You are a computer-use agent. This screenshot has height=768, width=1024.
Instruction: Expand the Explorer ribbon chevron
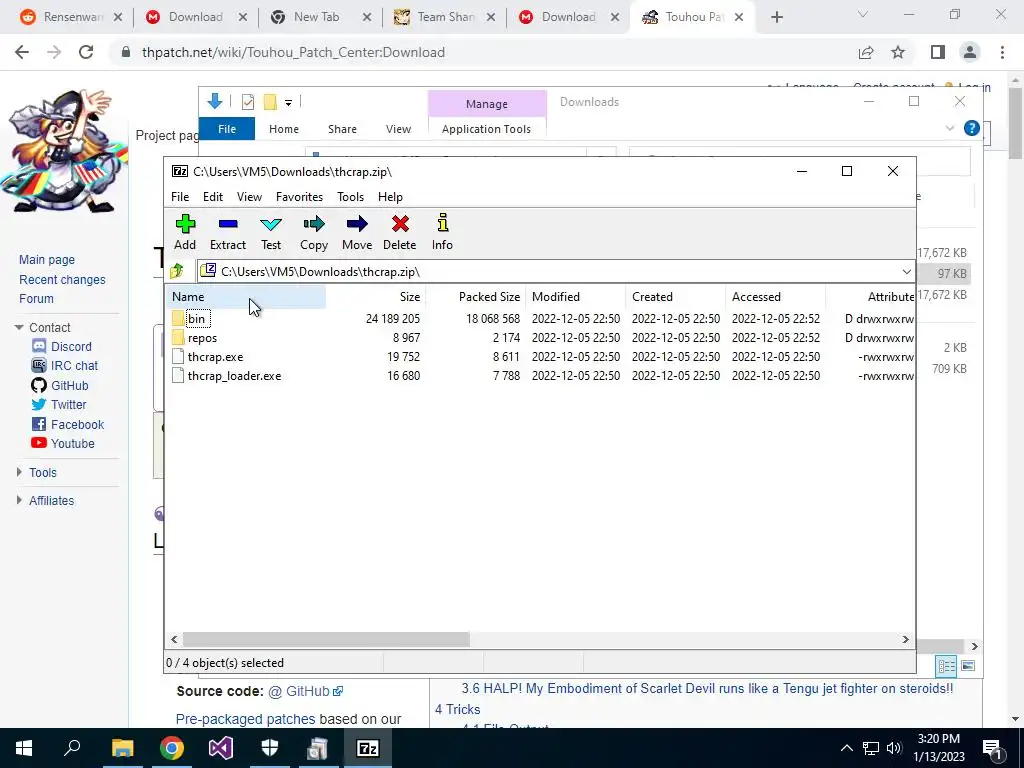pyautogui.click(x=950, y=129)
